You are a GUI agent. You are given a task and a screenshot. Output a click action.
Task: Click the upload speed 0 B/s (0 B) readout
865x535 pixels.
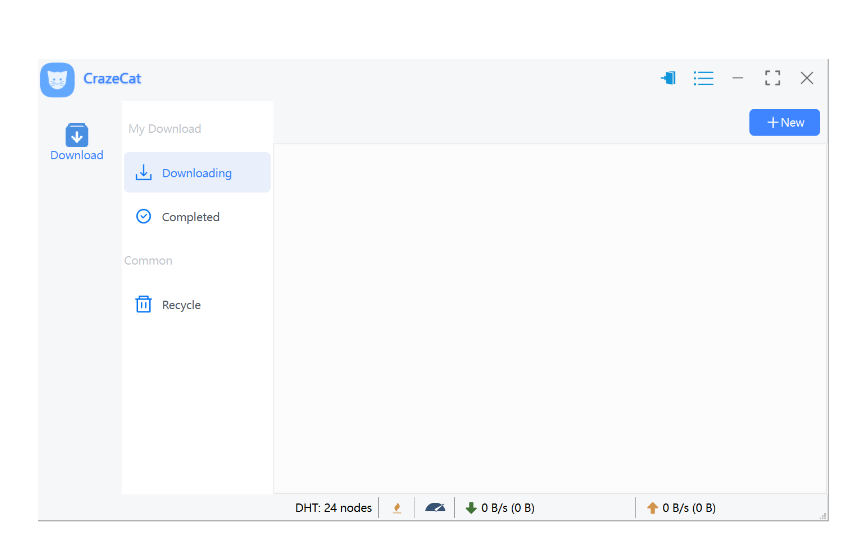689,508
